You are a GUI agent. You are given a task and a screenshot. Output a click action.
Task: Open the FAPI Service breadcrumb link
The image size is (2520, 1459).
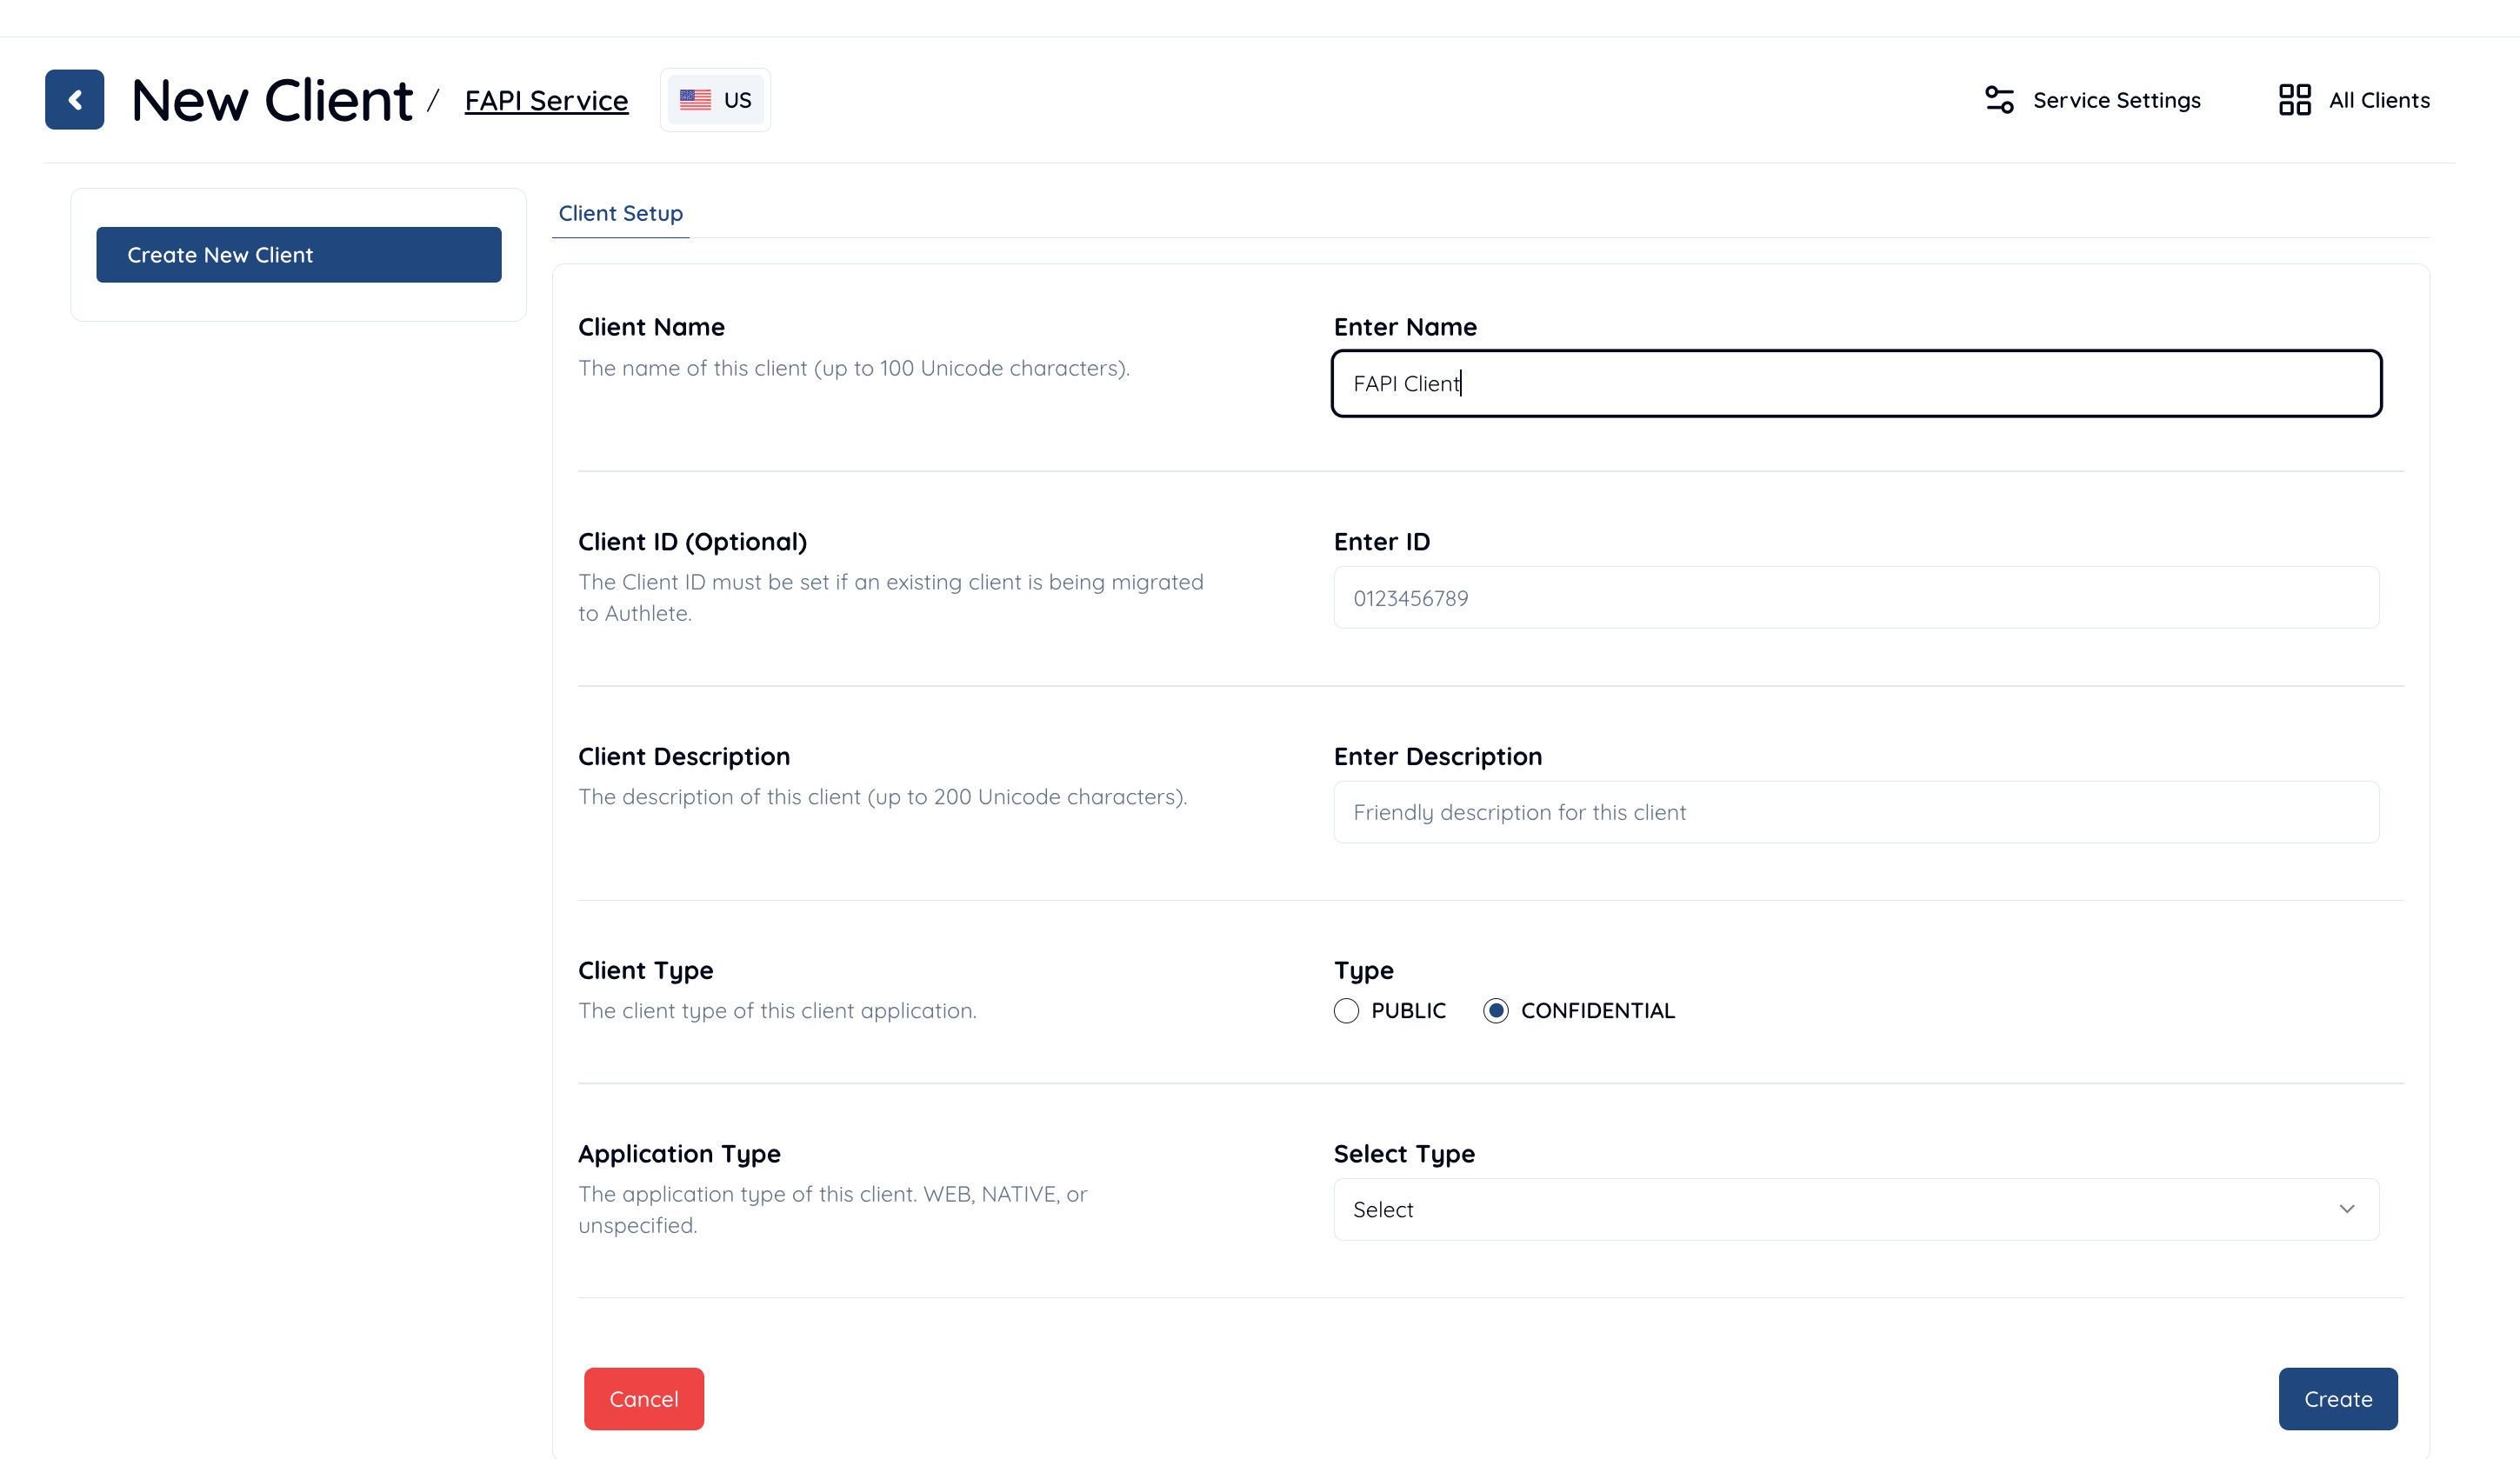pyautogui.click(x=546, y=100)
